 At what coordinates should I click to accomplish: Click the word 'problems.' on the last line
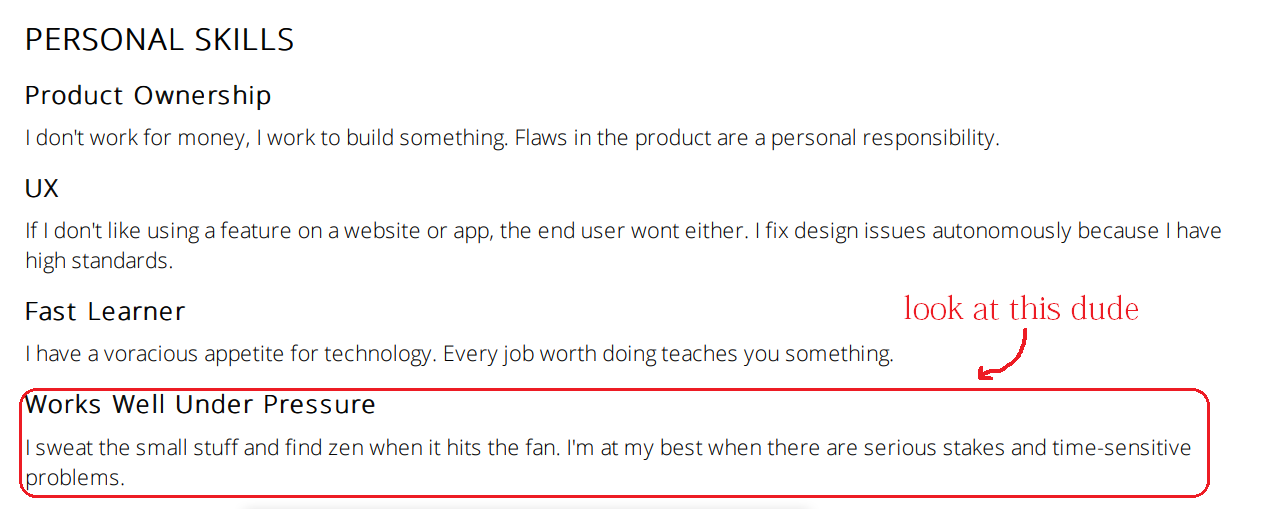(x=75, y=478)
